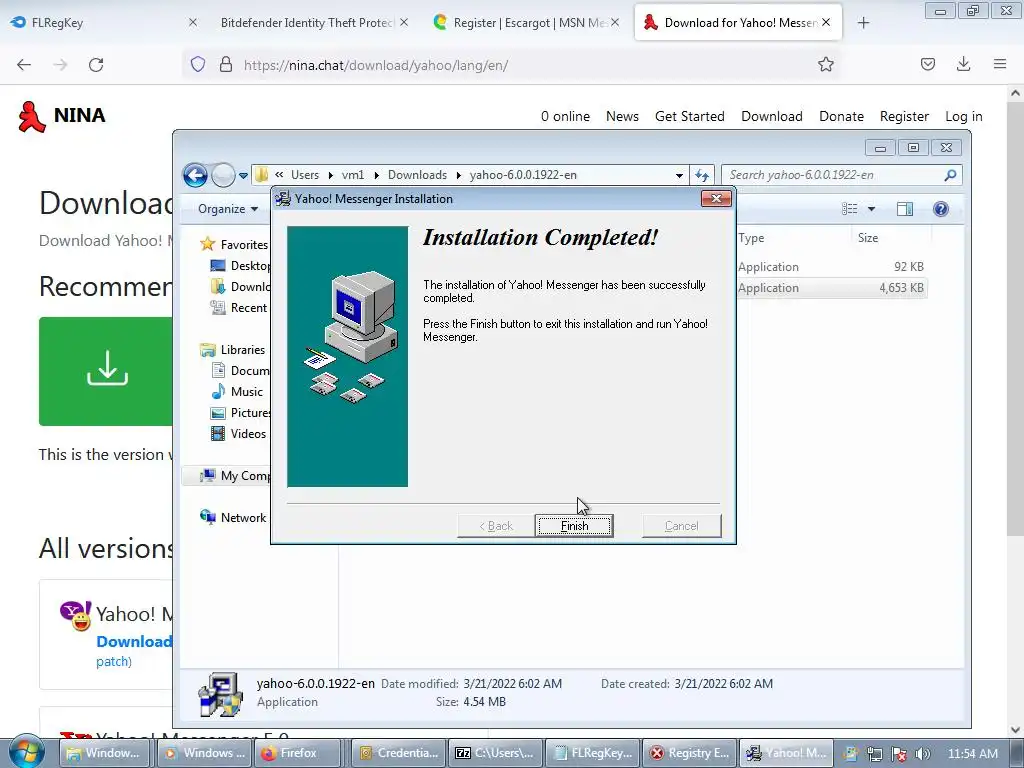Open Explorer help icon
This screenshot has width=1024, height=768.
940,209
